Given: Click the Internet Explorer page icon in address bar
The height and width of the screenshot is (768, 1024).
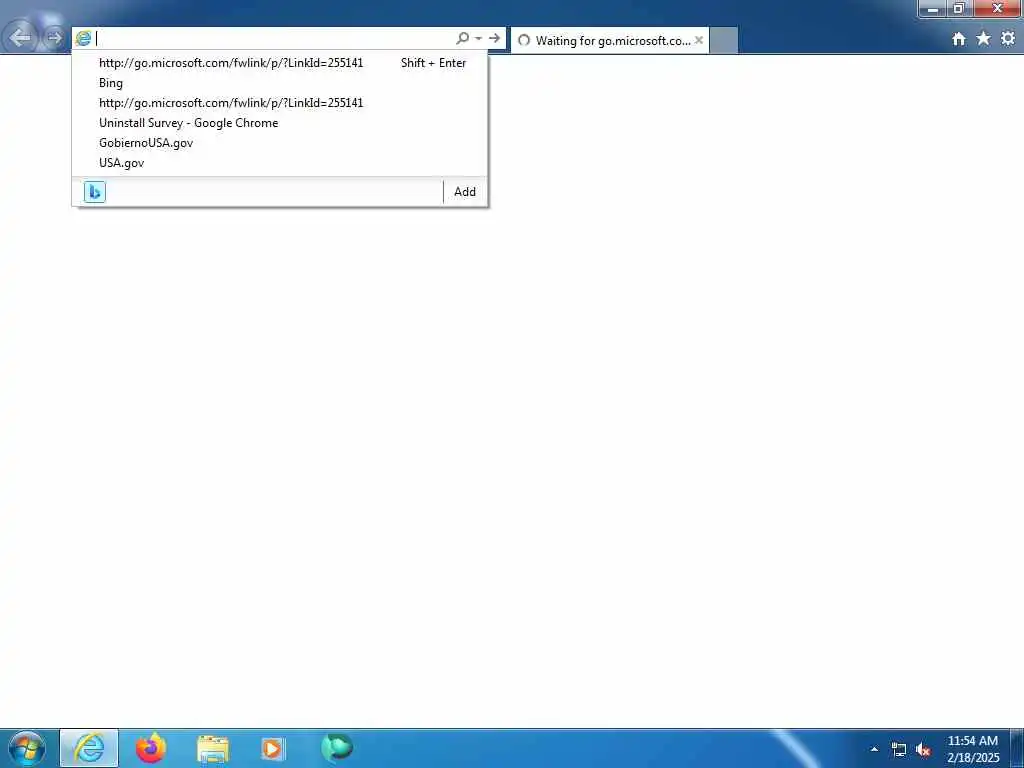Looking at the screenshot, I should pos(84,39).
